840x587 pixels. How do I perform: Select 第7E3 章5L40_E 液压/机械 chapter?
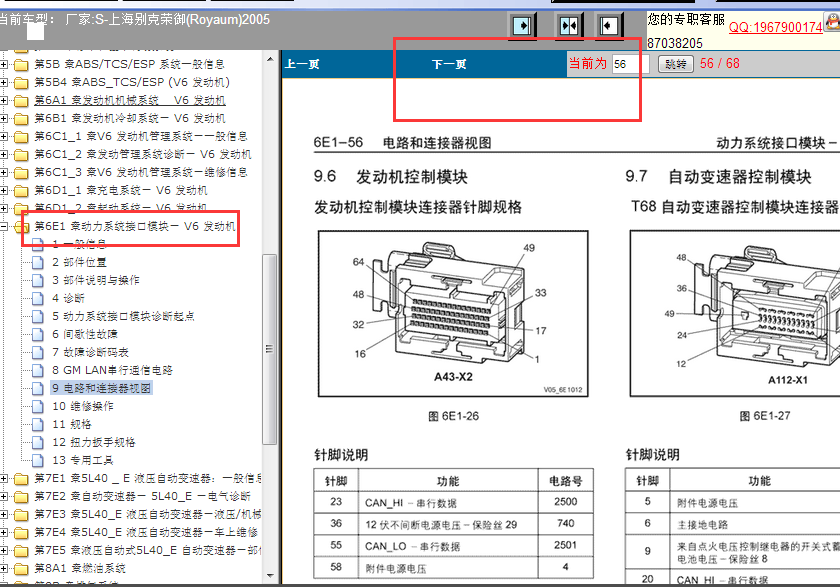click(x=148, y=514)
